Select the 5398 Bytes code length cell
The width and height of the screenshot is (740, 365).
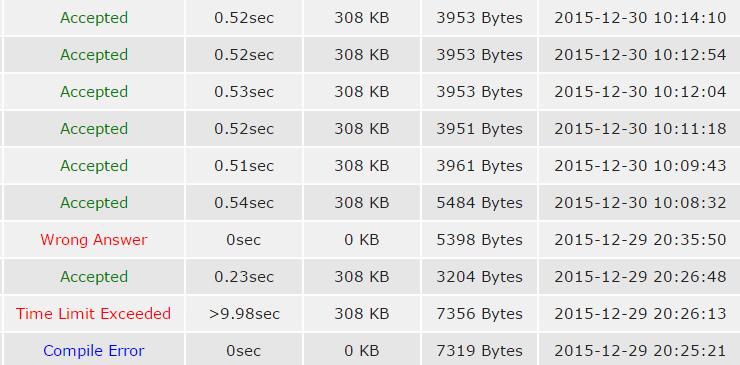coord(479,239)
